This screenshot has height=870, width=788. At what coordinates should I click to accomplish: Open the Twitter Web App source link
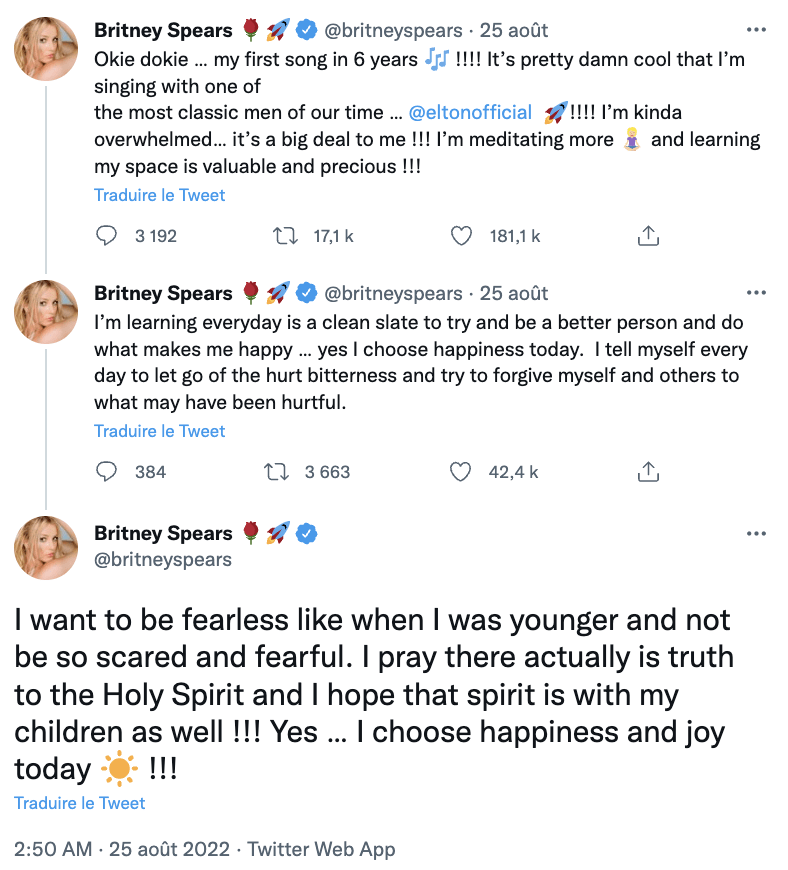321,849
